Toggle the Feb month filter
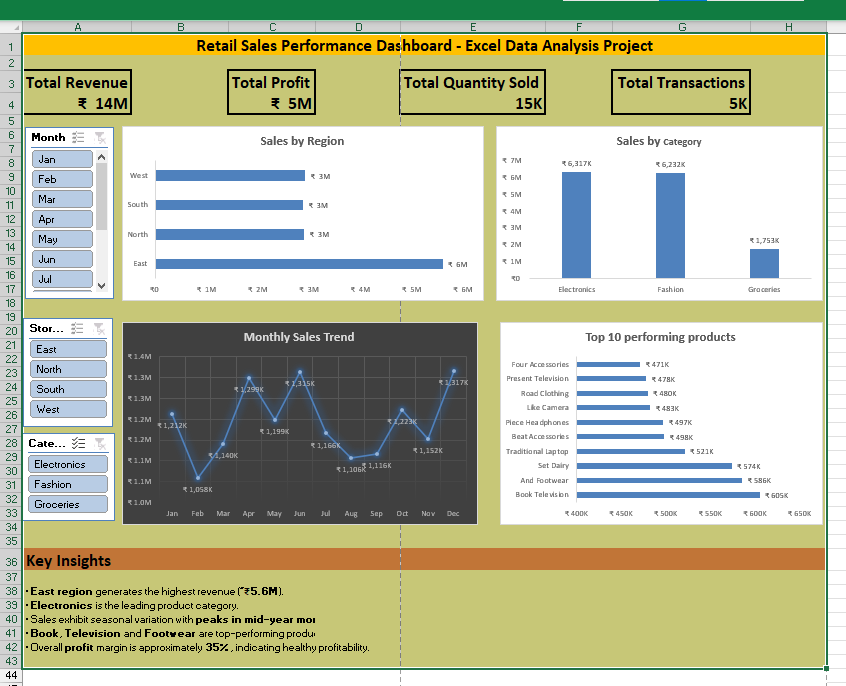The image size is (846, 686). 64,179
